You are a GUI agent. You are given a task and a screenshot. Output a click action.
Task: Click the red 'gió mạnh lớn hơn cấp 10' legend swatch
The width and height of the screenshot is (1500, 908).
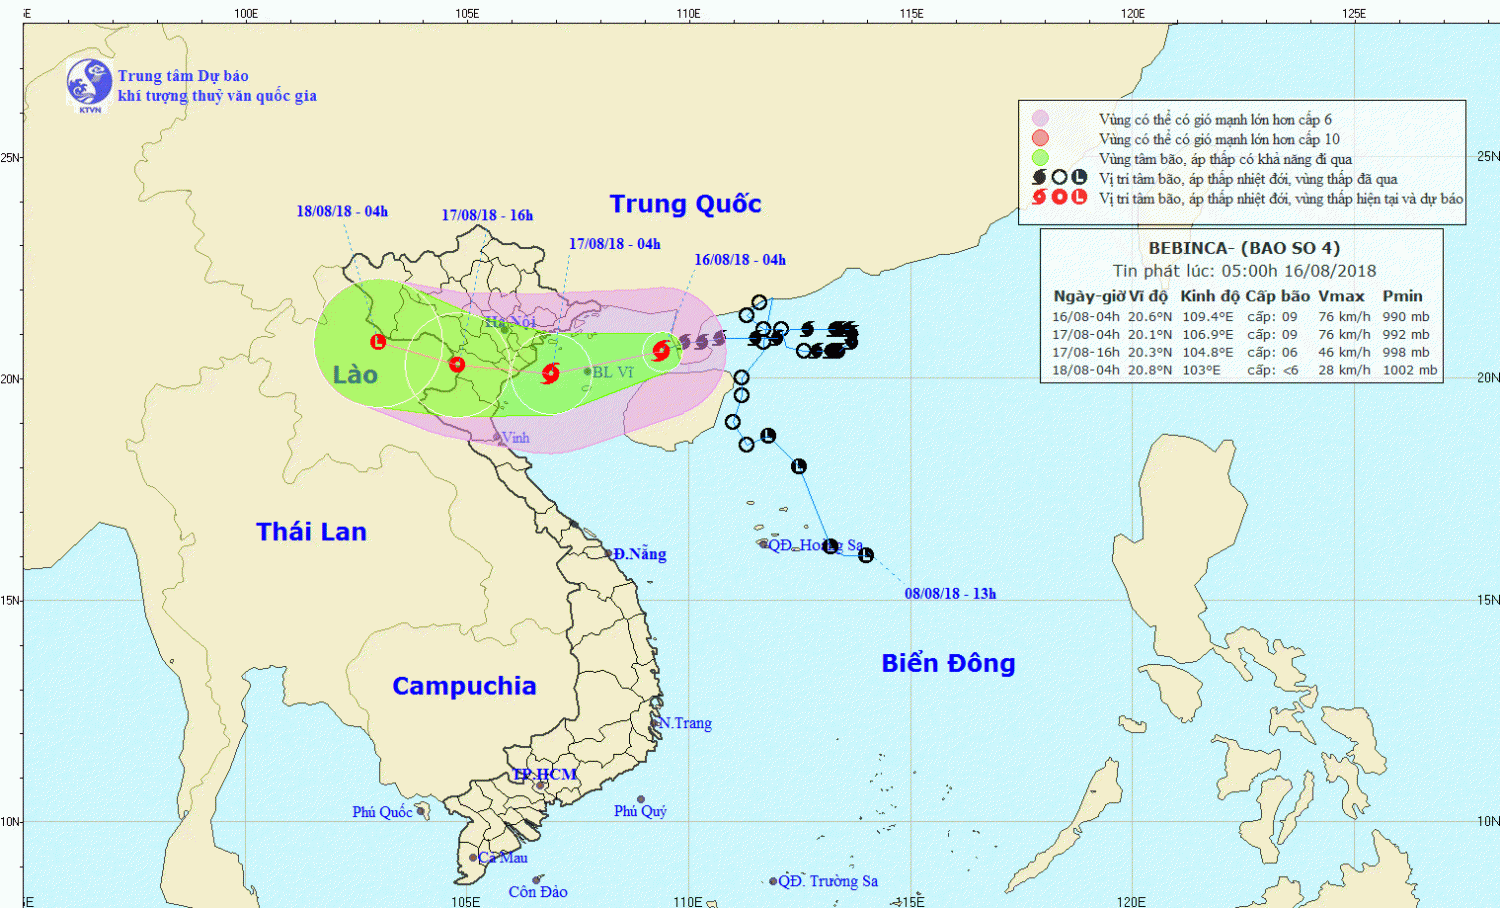pos(1040,138)
